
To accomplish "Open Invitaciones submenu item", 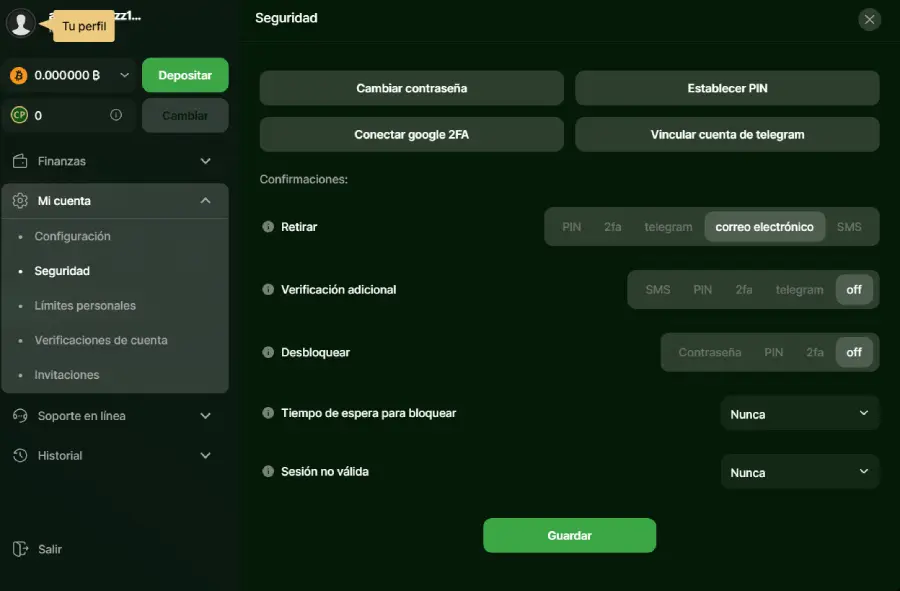I will 67,375.
